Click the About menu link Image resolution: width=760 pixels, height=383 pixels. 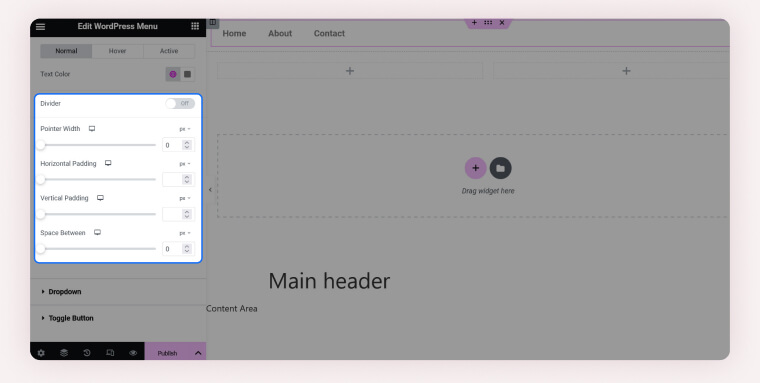pyautogui.click(x=280, y=33)
